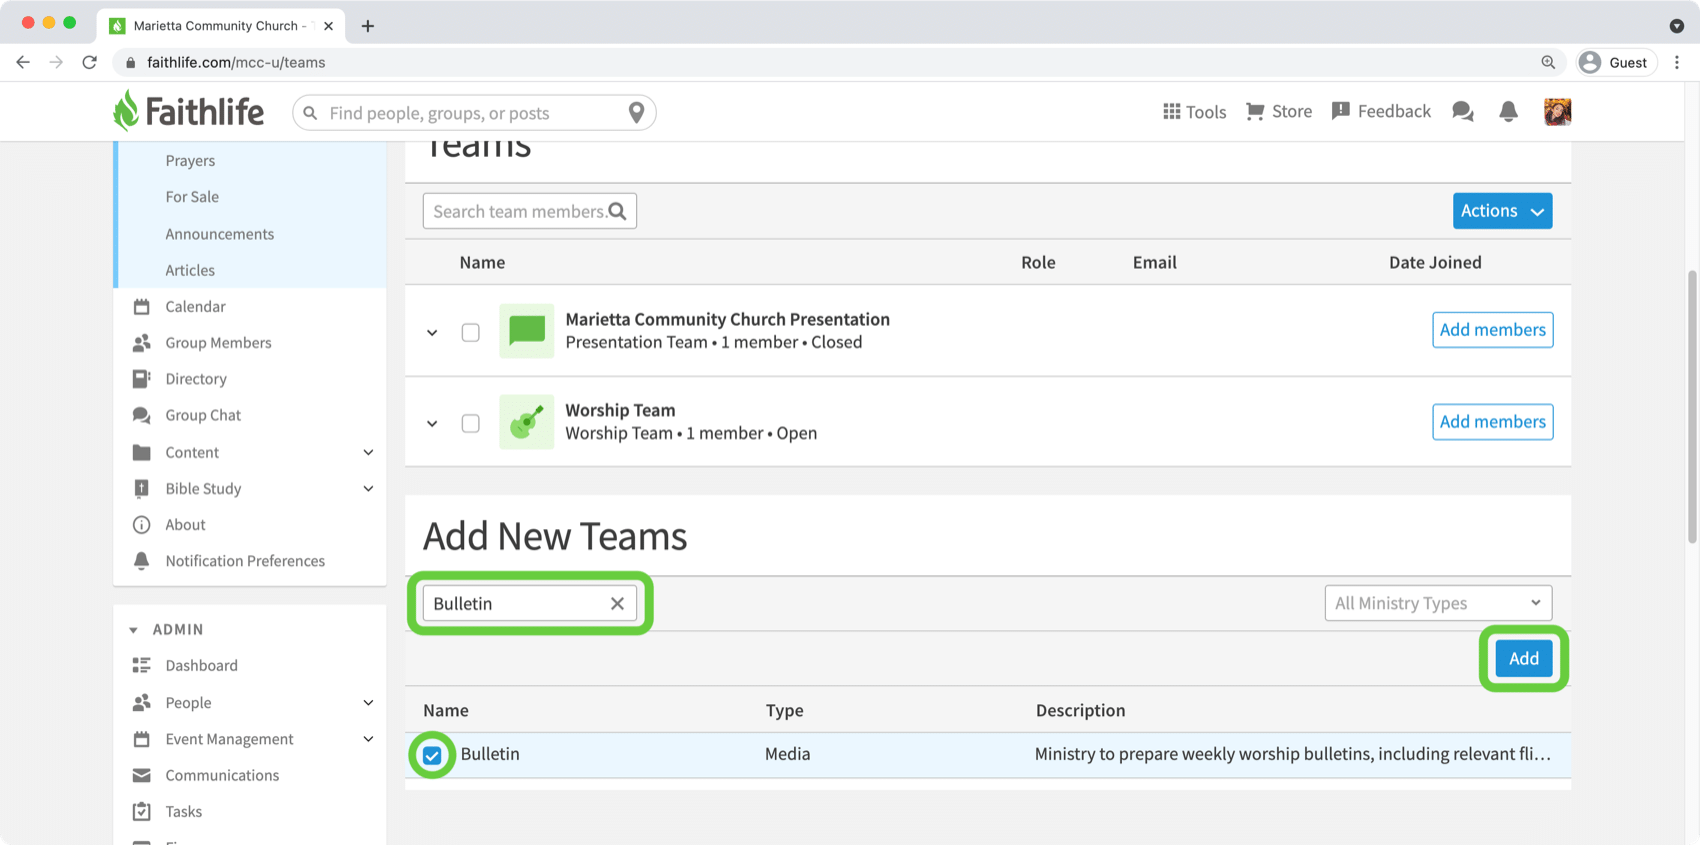This screenshot has width=1700, height=845.
Task: Open Tasks in the admin menu
Action: [183, 811]
